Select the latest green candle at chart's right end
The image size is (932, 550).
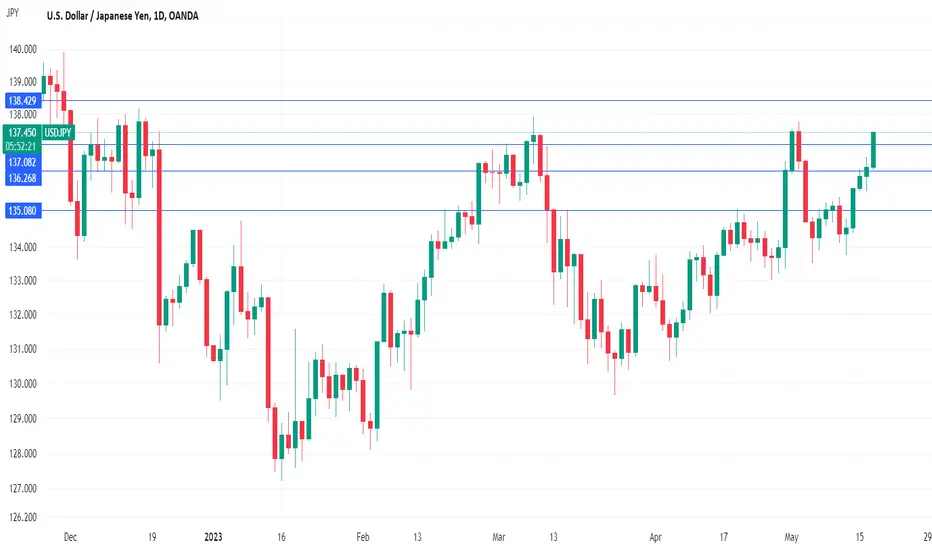pos(874,150)
